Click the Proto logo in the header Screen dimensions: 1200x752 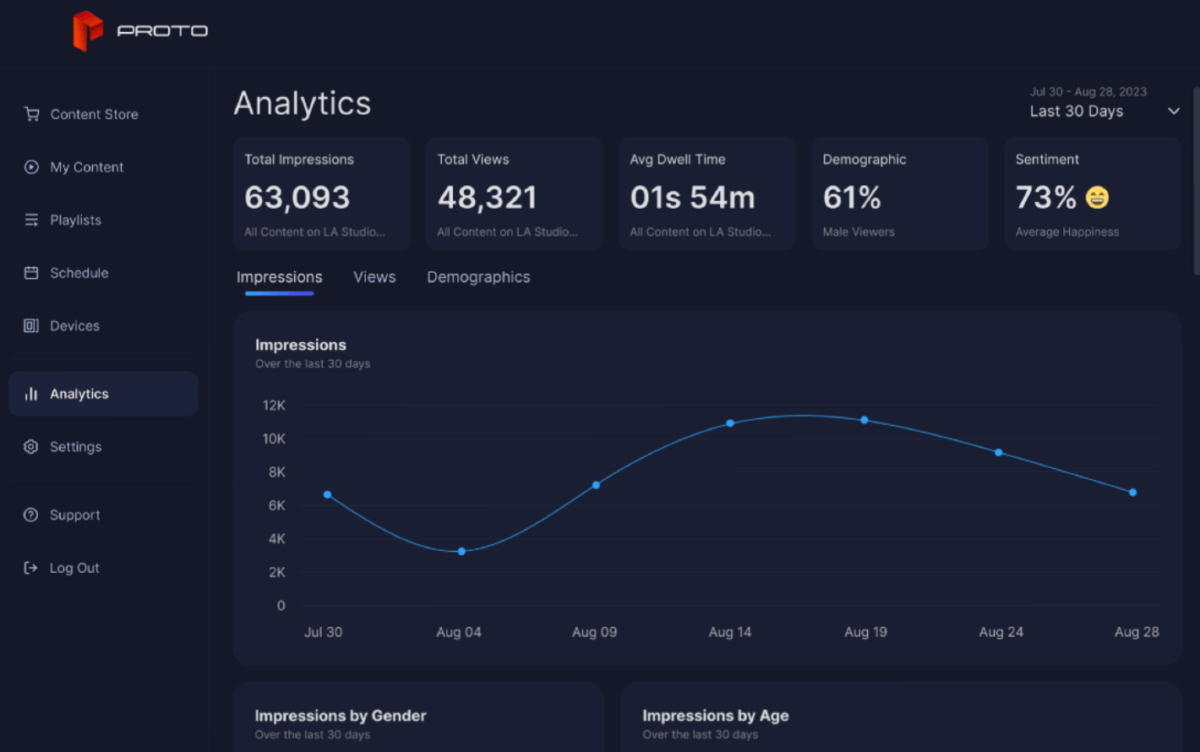coord(140,30)
